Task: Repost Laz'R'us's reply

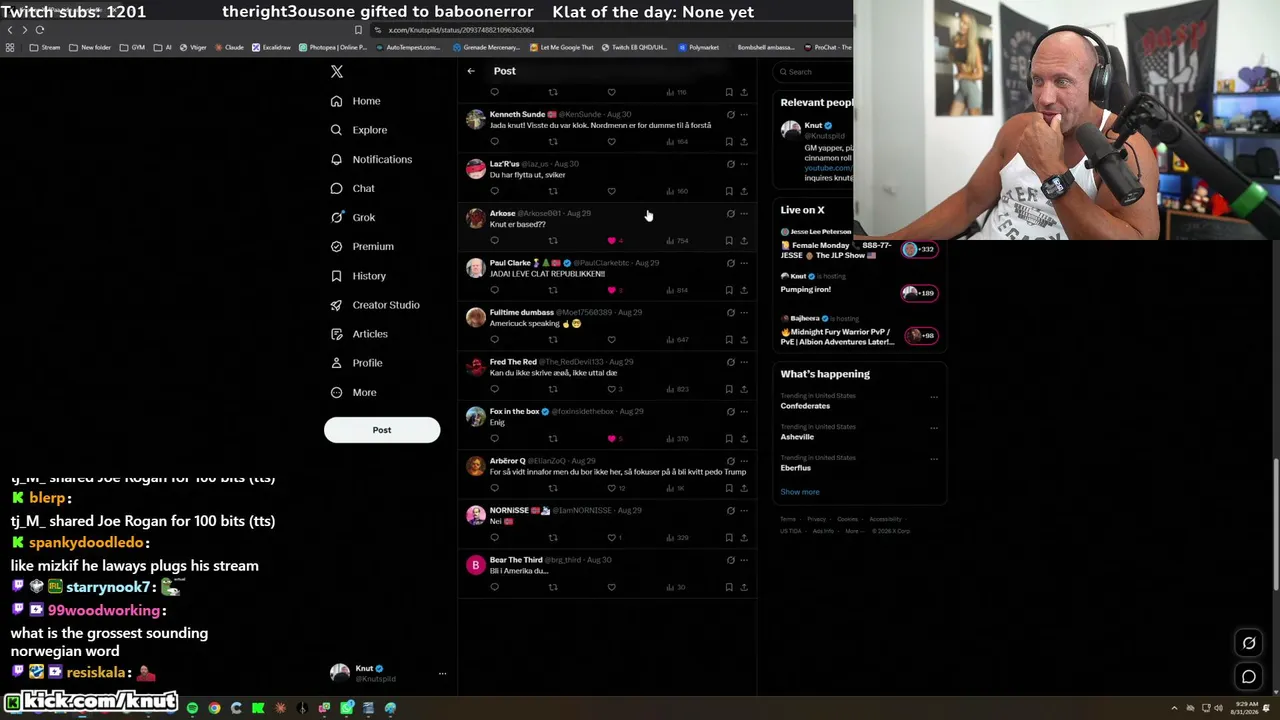Action: [x=553, y=191]
